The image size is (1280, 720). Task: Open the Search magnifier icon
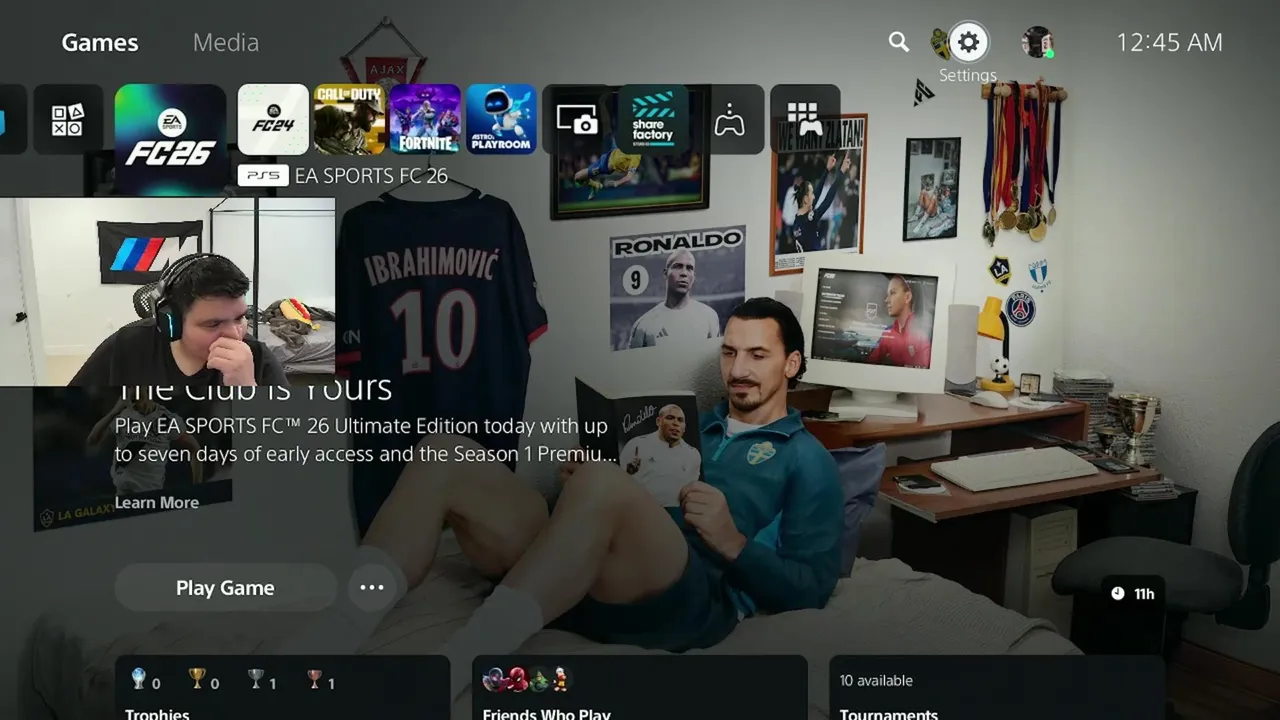[x=899, y=42]
